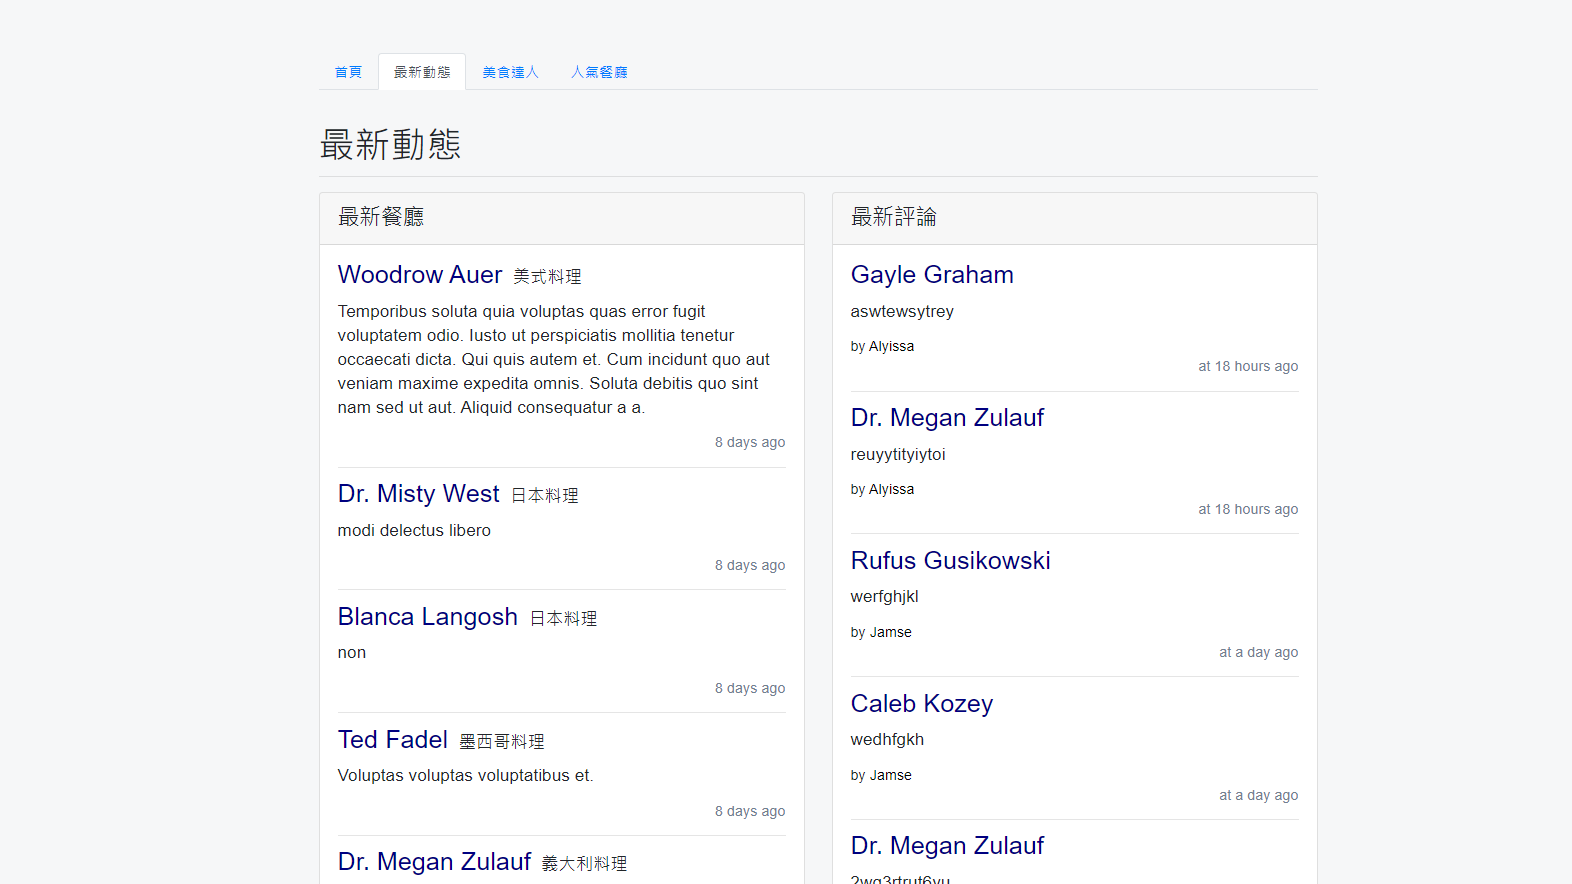
Task: Click 'by Jamse' under wedhfgkh comment
Action: [881, 776]
